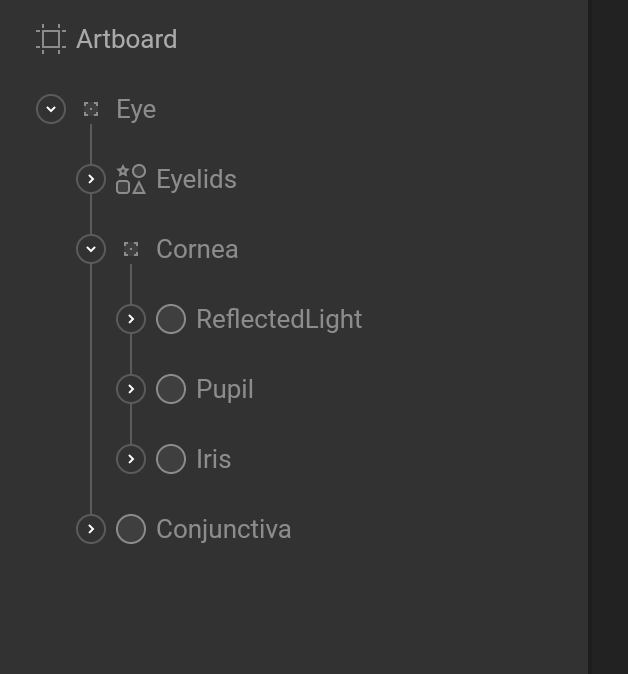This screenshot has width=628, height=674.
Task: Select the Eyelids layer name
Action: coord(196,179)
